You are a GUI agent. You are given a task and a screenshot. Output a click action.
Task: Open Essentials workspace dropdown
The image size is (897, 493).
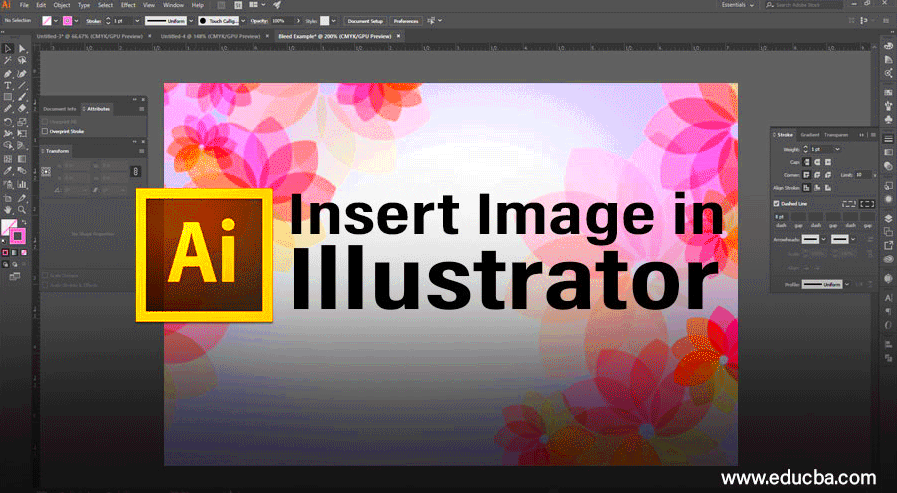(738, 5)
